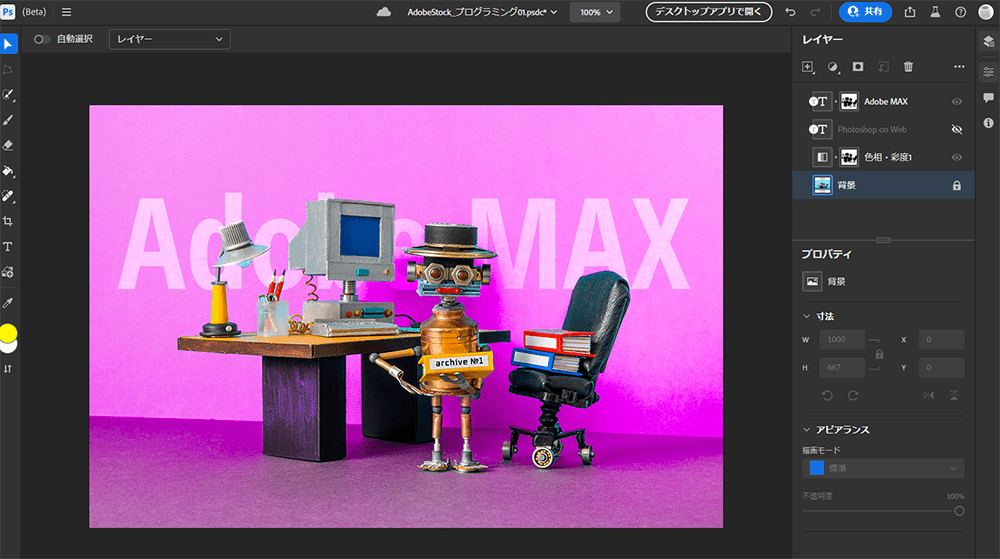Viewport: 1000px width, 559px height.
Task: Open the beta flask feedback icon
Action: tap(935, 12)
